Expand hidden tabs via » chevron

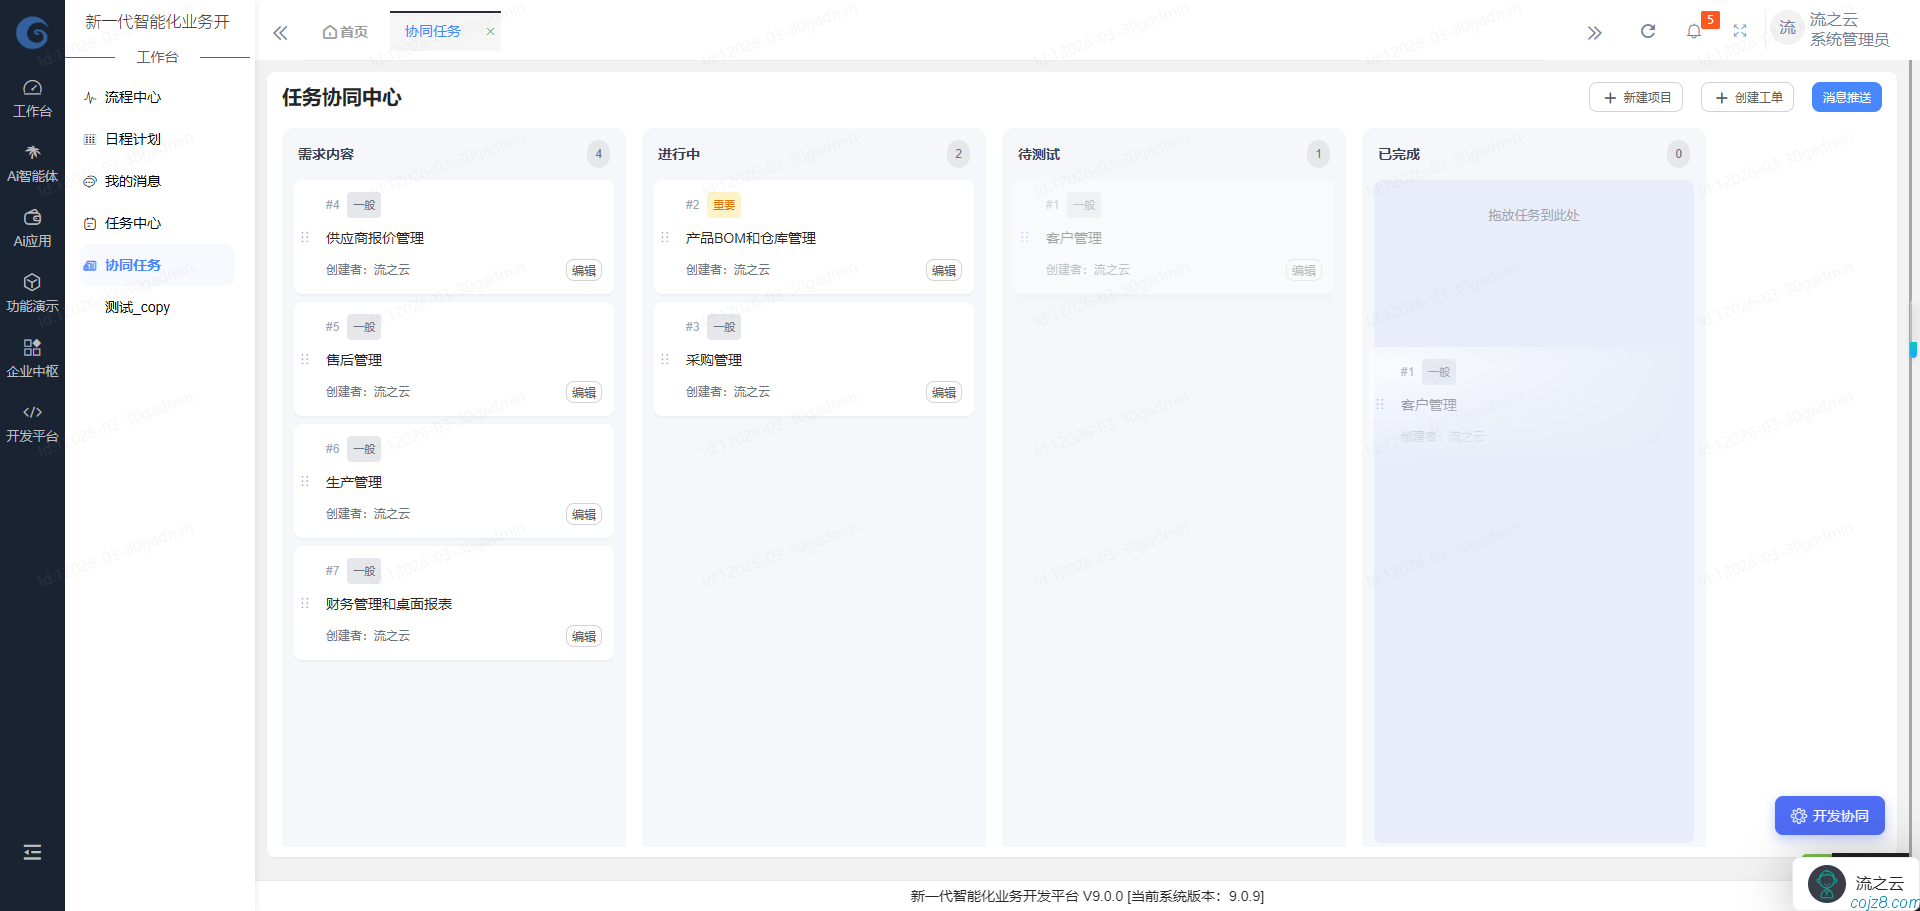point(1595,32)
